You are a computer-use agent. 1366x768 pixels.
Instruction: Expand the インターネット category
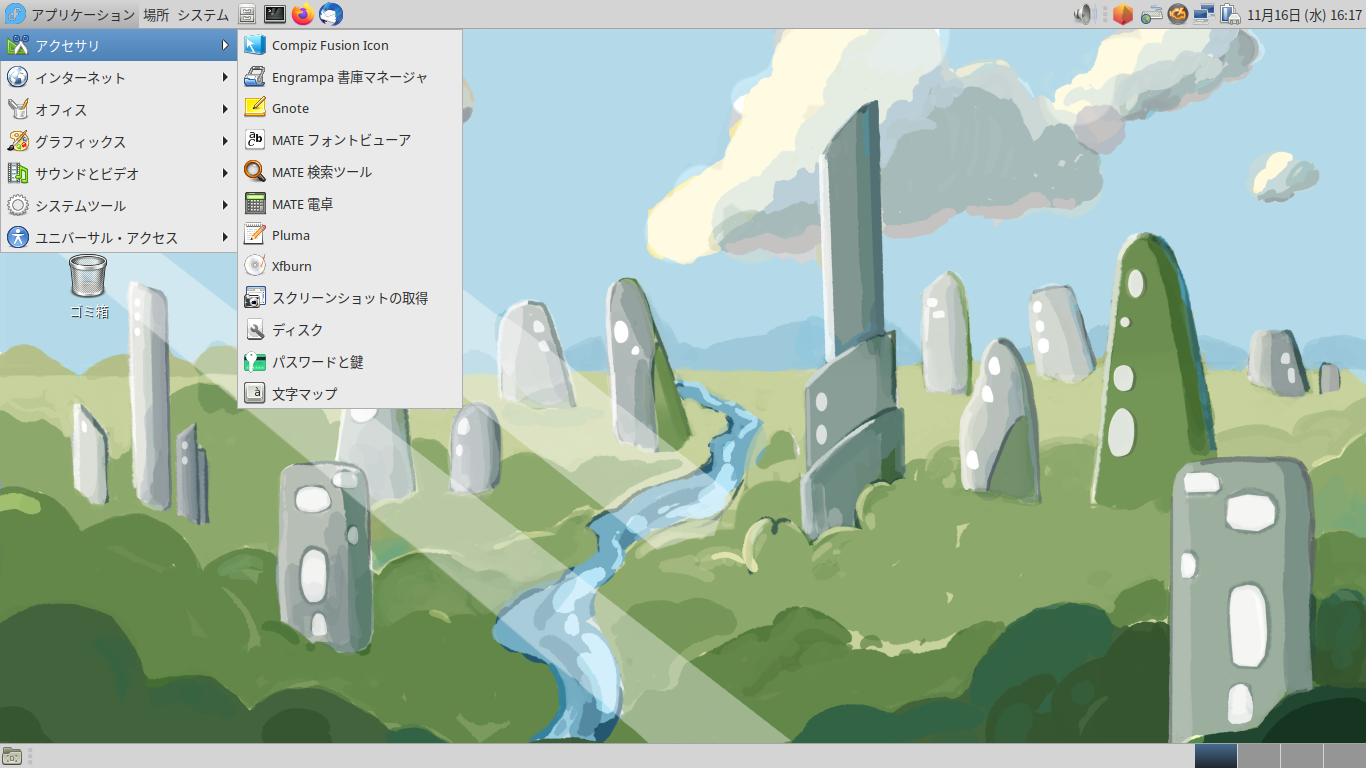(x=119, y=78)
